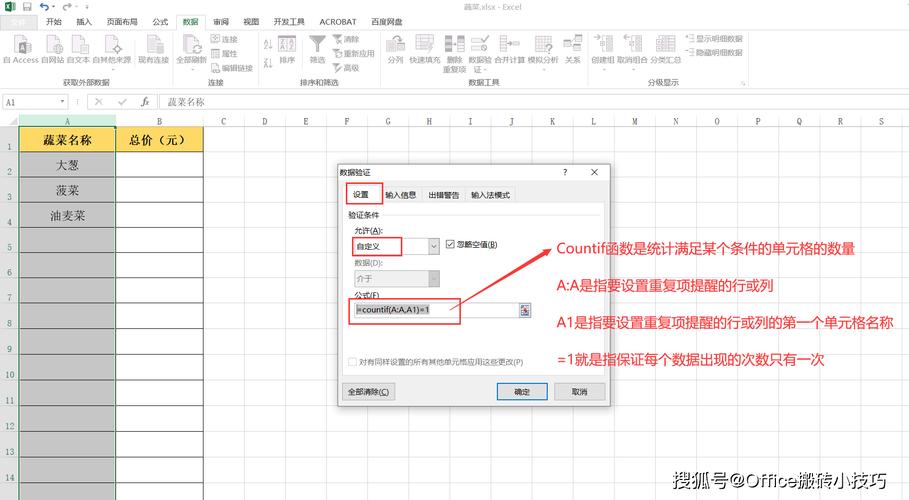This screenshot has height=500, width=909.
Task: Click the 全部清除 button
Action: point(368,392)
